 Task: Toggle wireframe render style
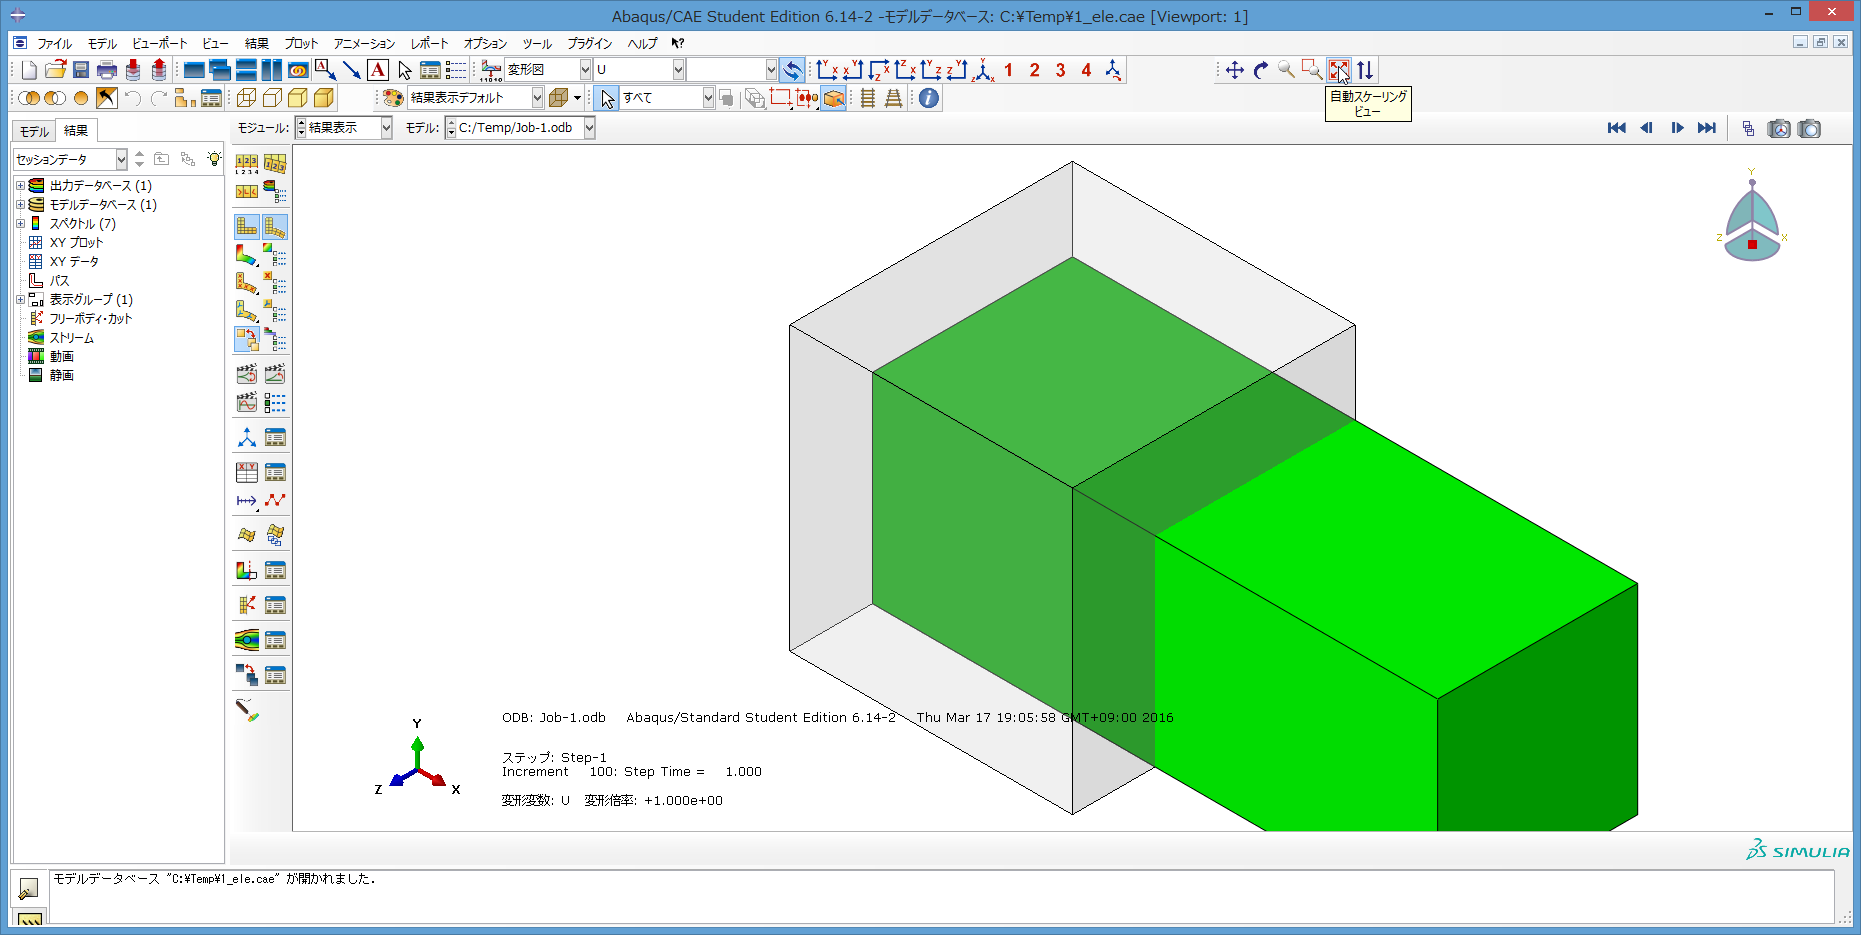(x=246, y=98)
